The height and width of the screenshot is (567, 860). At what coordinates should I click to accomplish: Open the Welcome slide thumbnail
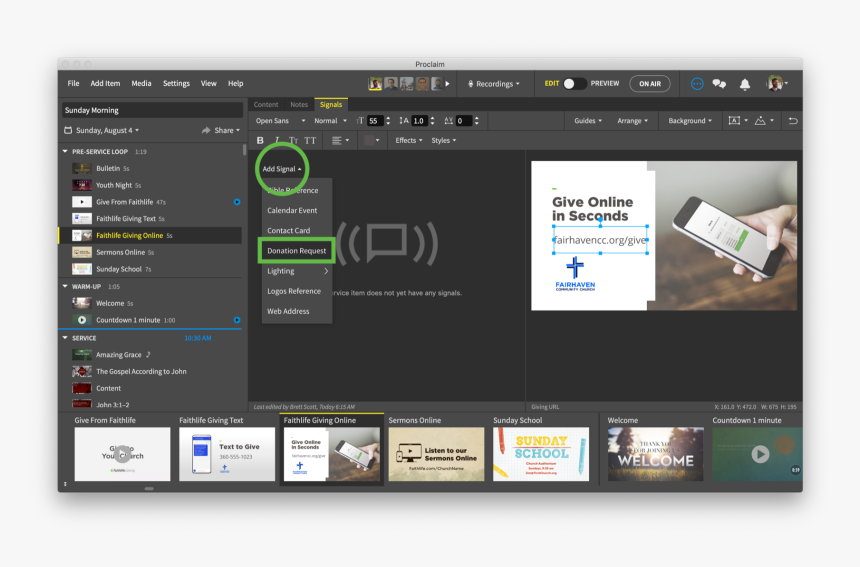tap(655, 454)
